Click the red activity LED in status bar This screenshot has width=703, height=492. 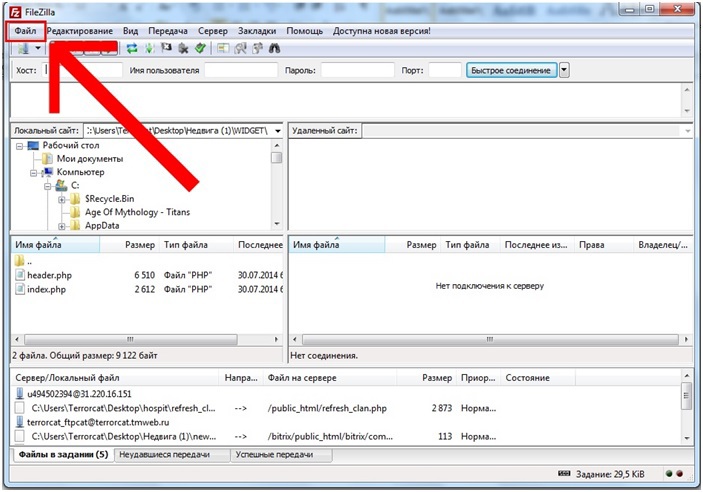point(679,474)
